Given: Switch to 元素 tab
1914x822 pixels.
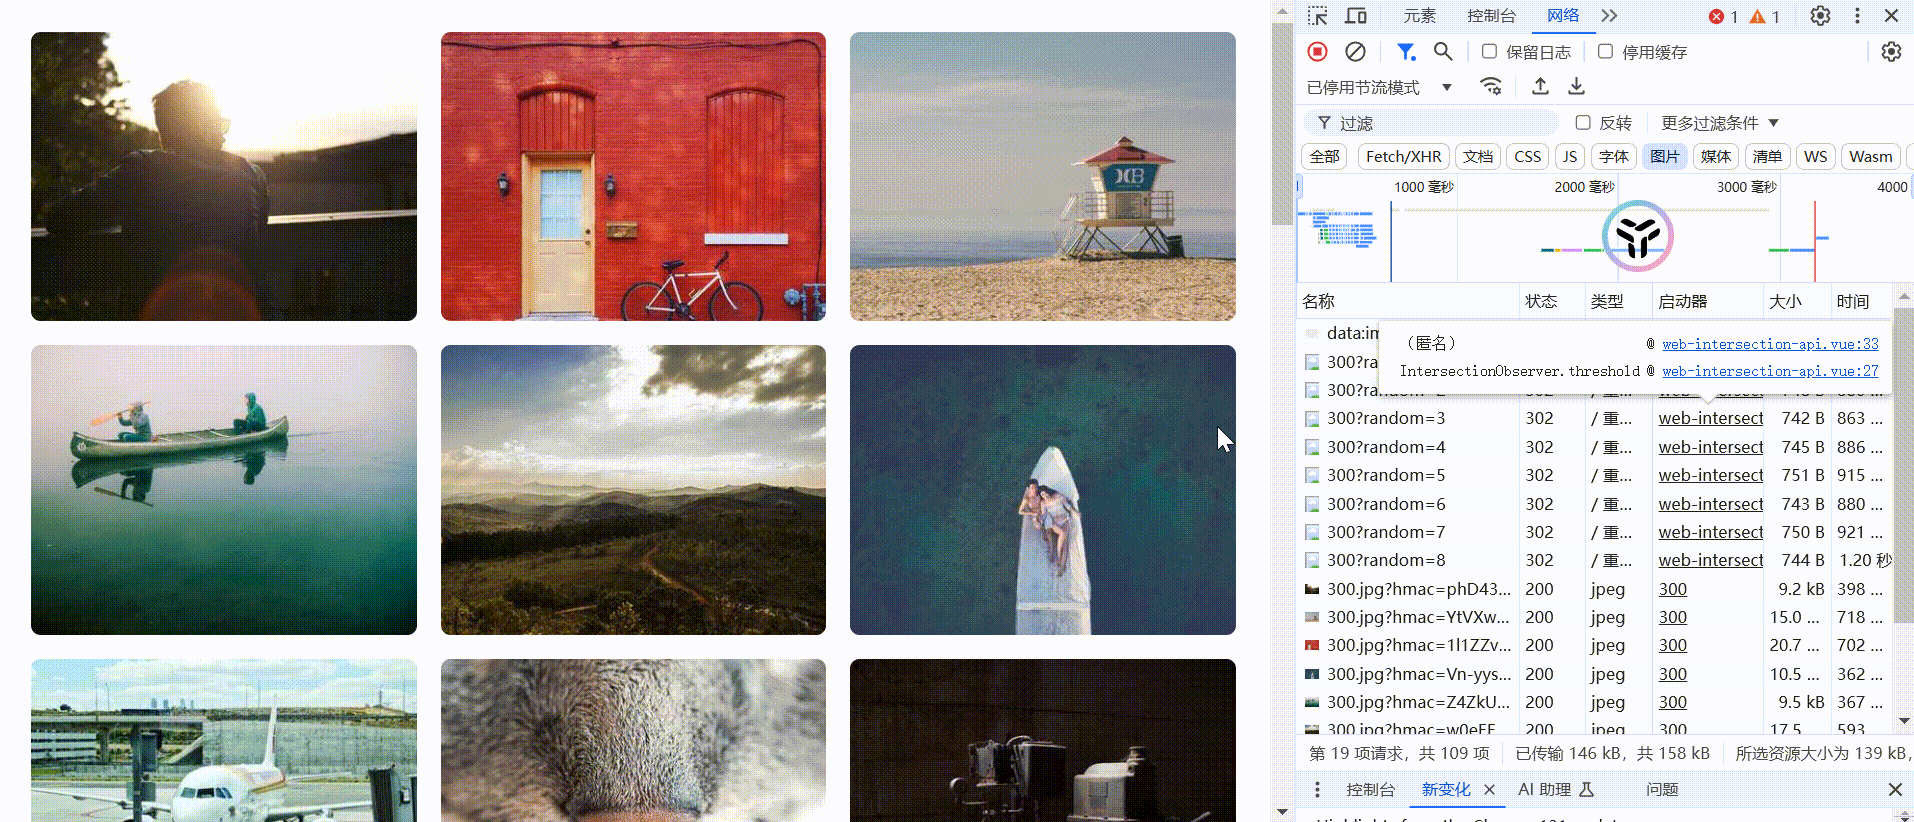Looking at the screenshot, I should pyautogui.click(x=1419, y=16).
